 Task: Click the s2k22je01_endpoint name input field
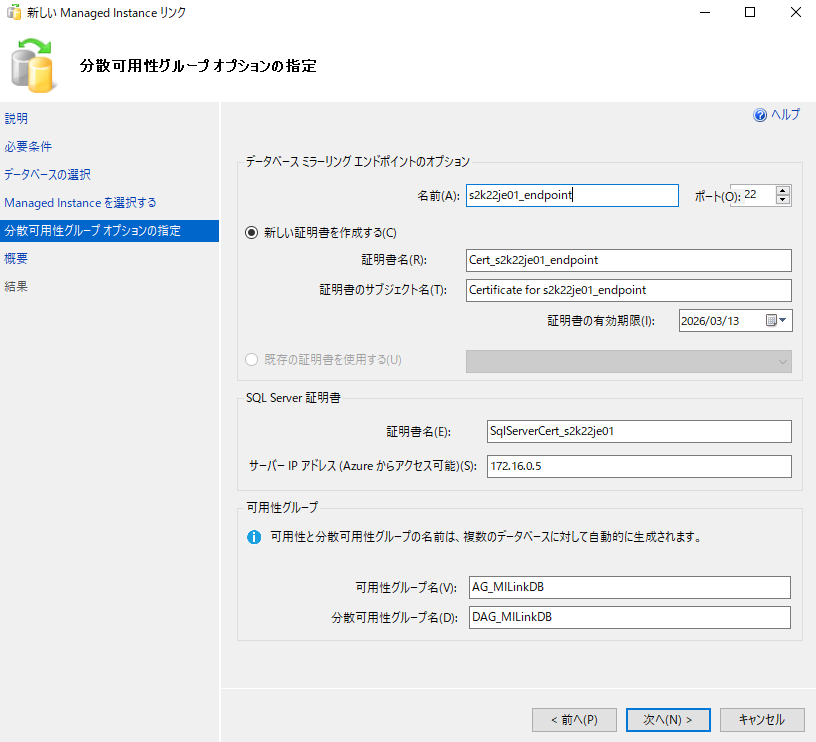(572, 195)
